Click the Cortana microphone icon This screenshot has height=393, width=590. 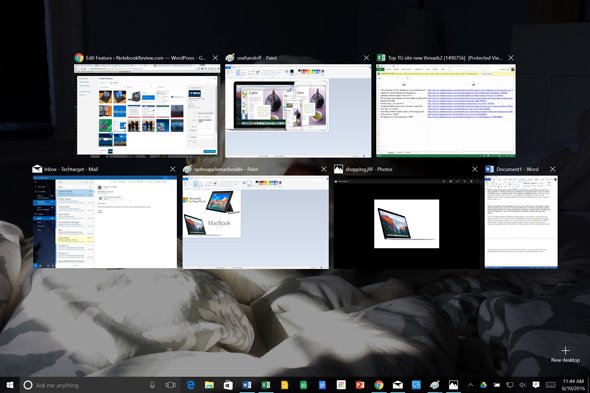pos(152,385)
